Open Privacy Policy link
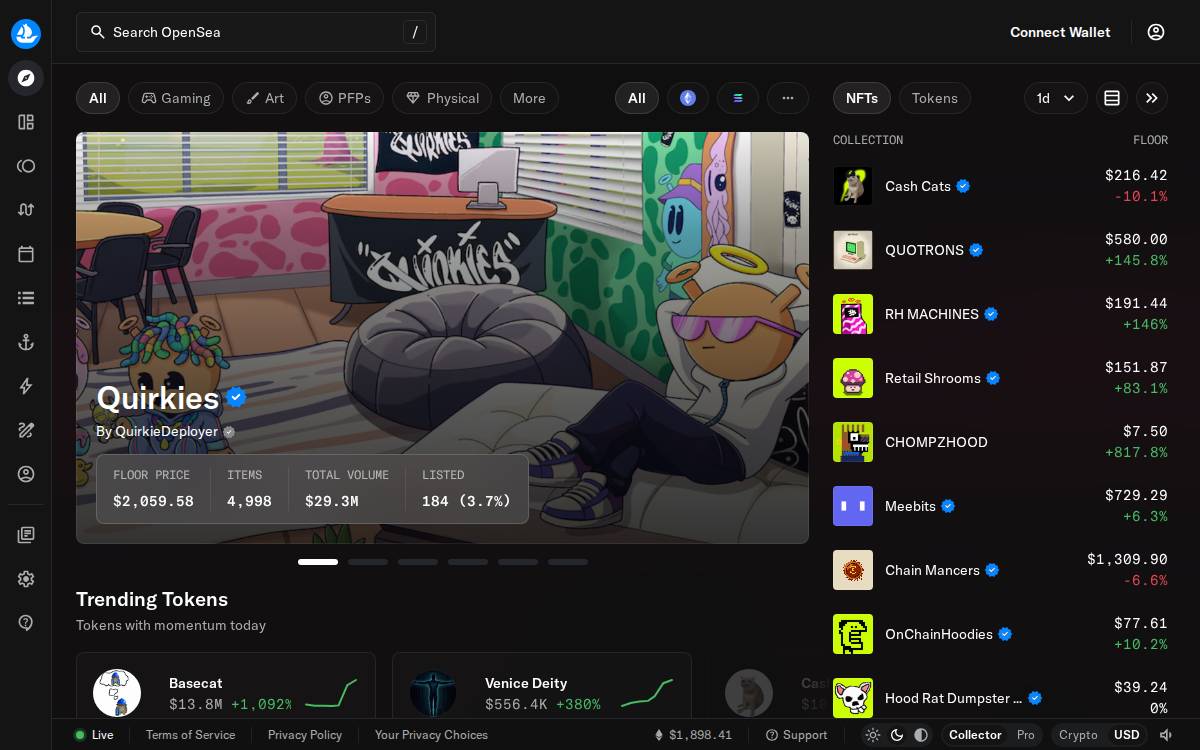 tap(305, 735)
